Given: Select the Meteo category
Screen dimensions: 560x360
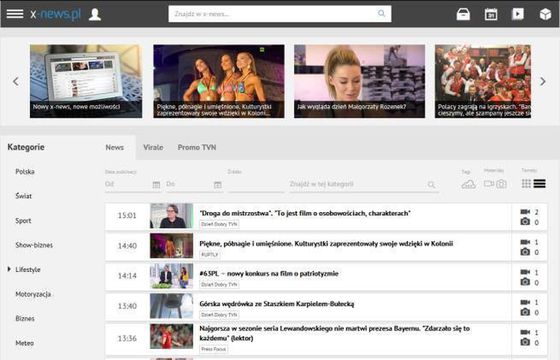Looking at the screenshot, I should 25,343.
